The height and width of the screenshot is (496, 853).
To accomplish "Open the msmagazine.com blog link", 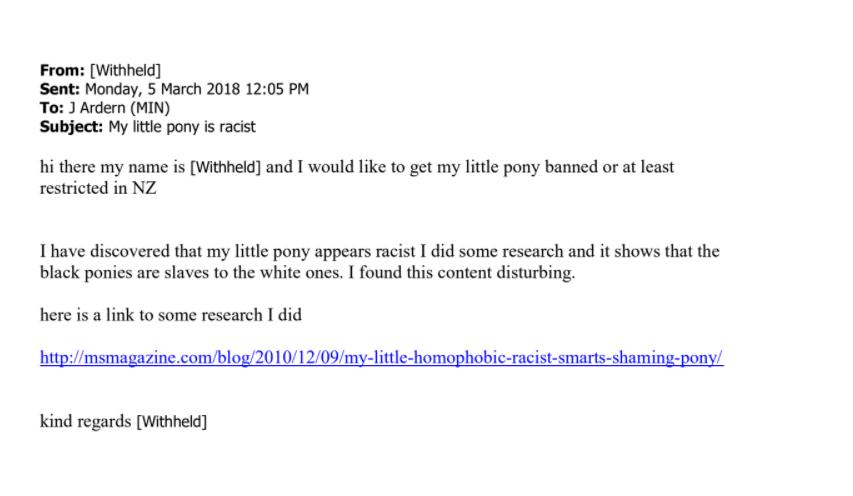I will [x=381, y=358].
